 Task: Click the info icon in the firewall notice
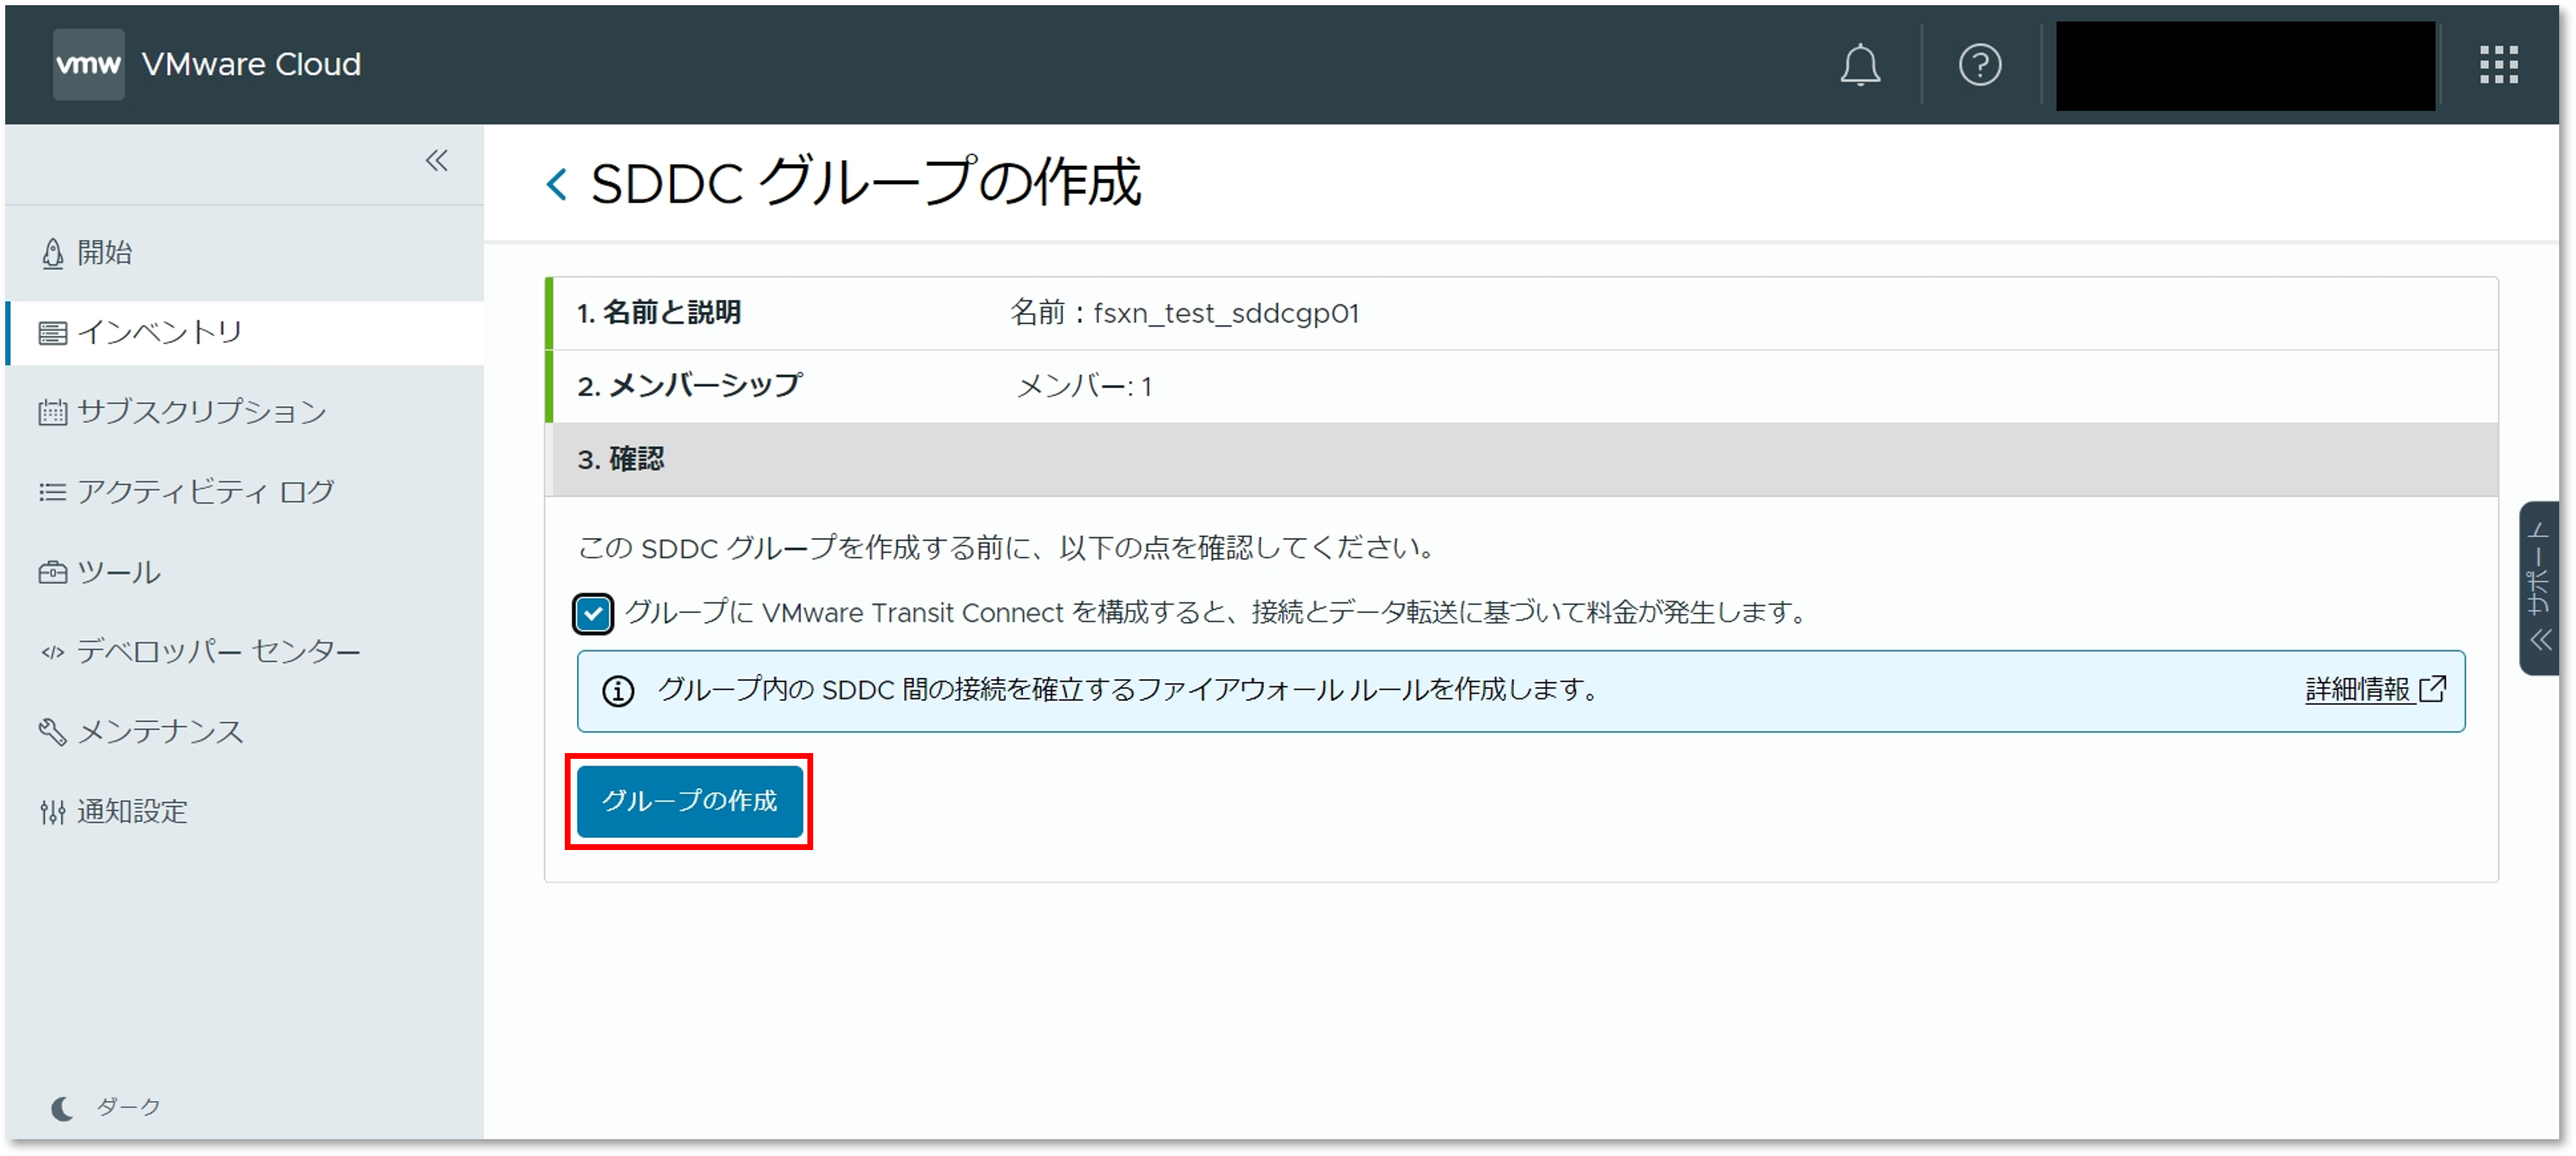click(618, 691)
